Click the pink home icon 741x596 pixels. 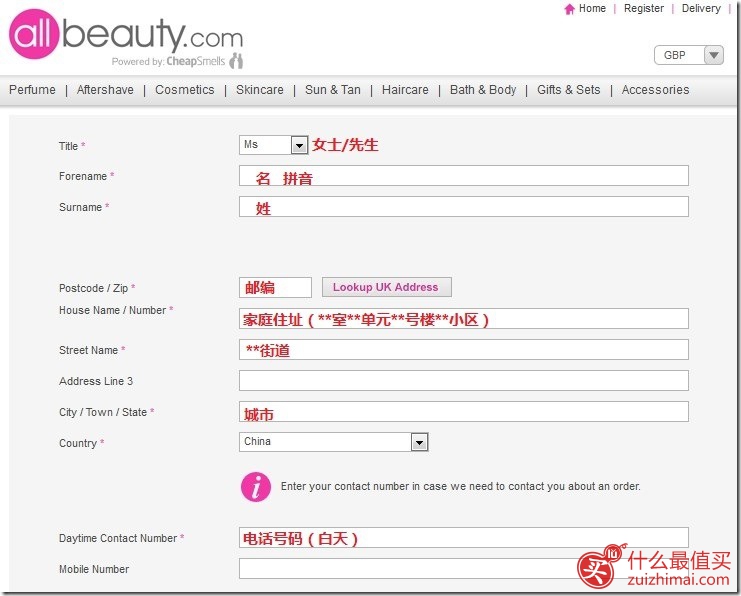tap(569, 9)
